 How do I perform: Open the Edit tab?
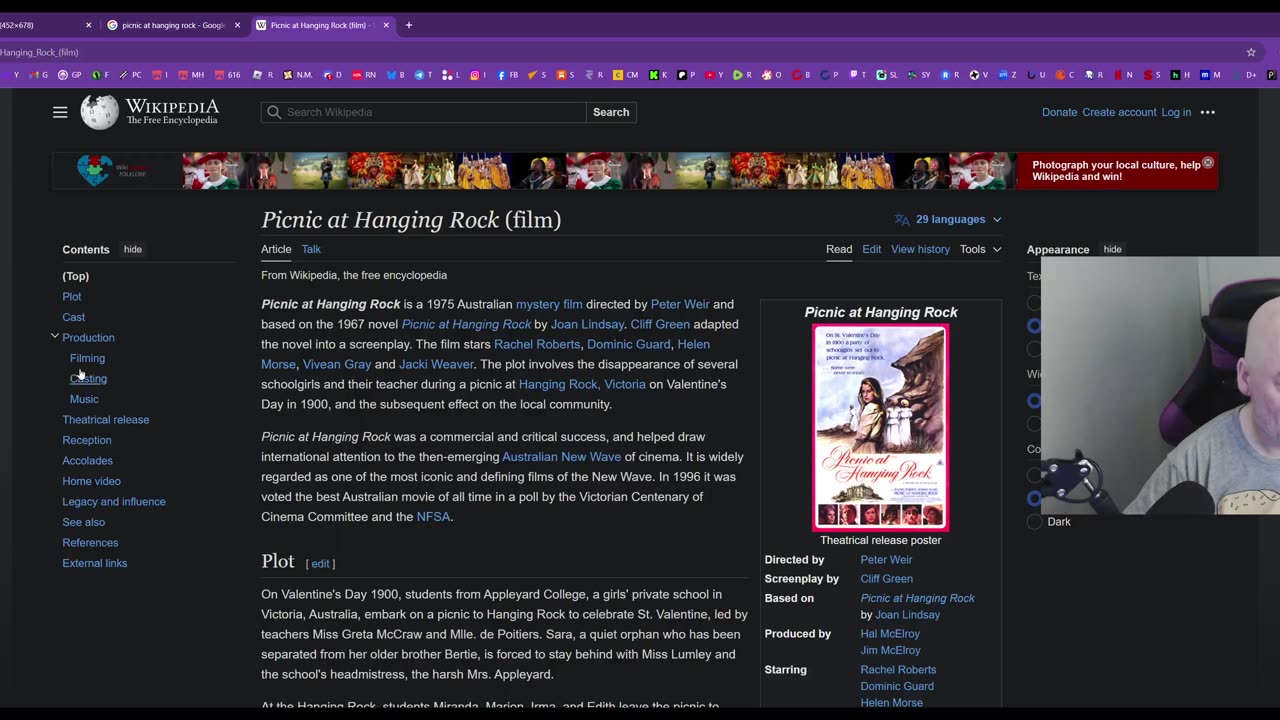click(x=872, y=249)
